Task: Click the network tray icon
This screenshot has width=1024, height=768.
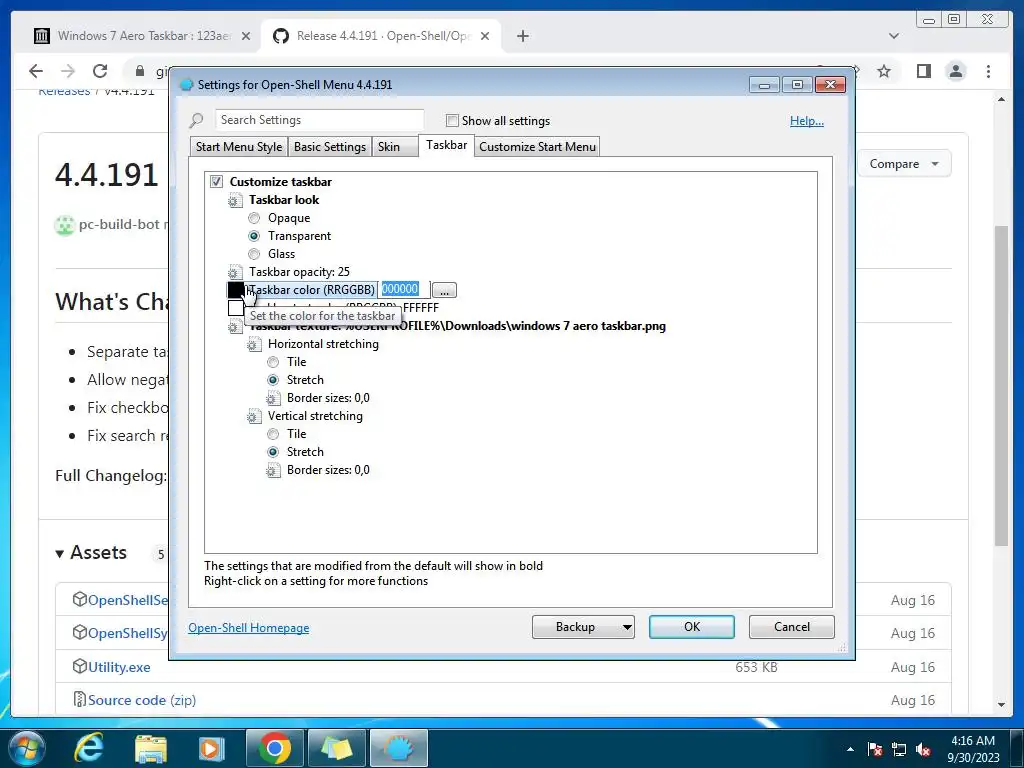Action: pyautogui.click(x=899, y=749)
